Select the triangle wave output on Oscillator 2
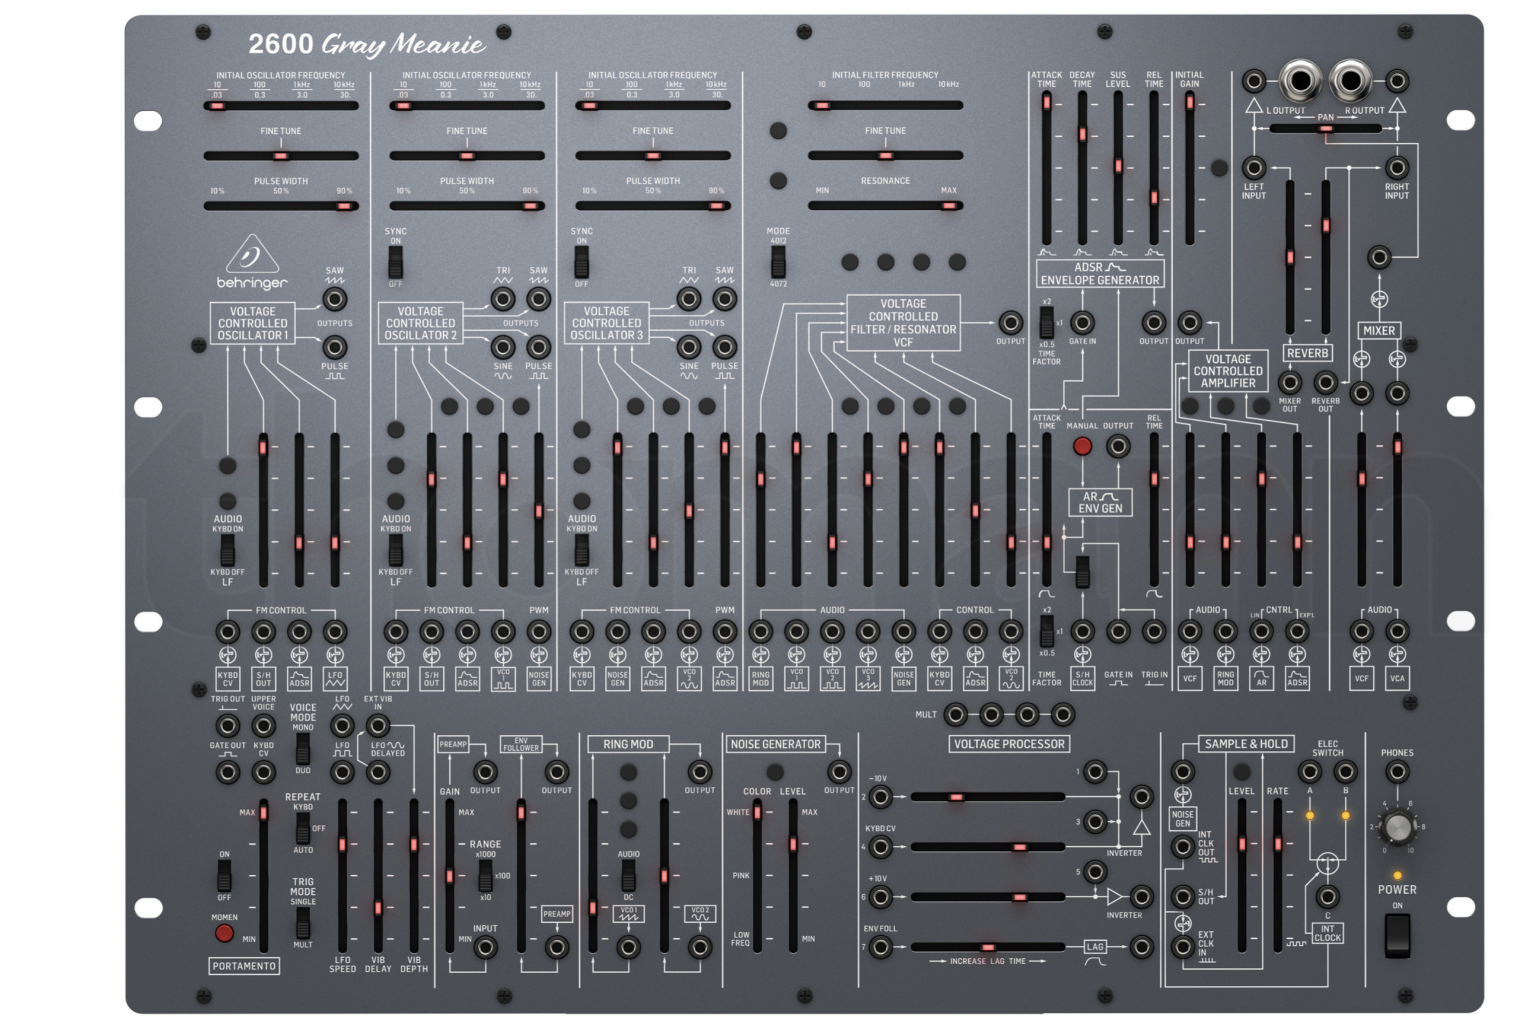Viewport: 1536px width, 1031px height. point(501,299)
